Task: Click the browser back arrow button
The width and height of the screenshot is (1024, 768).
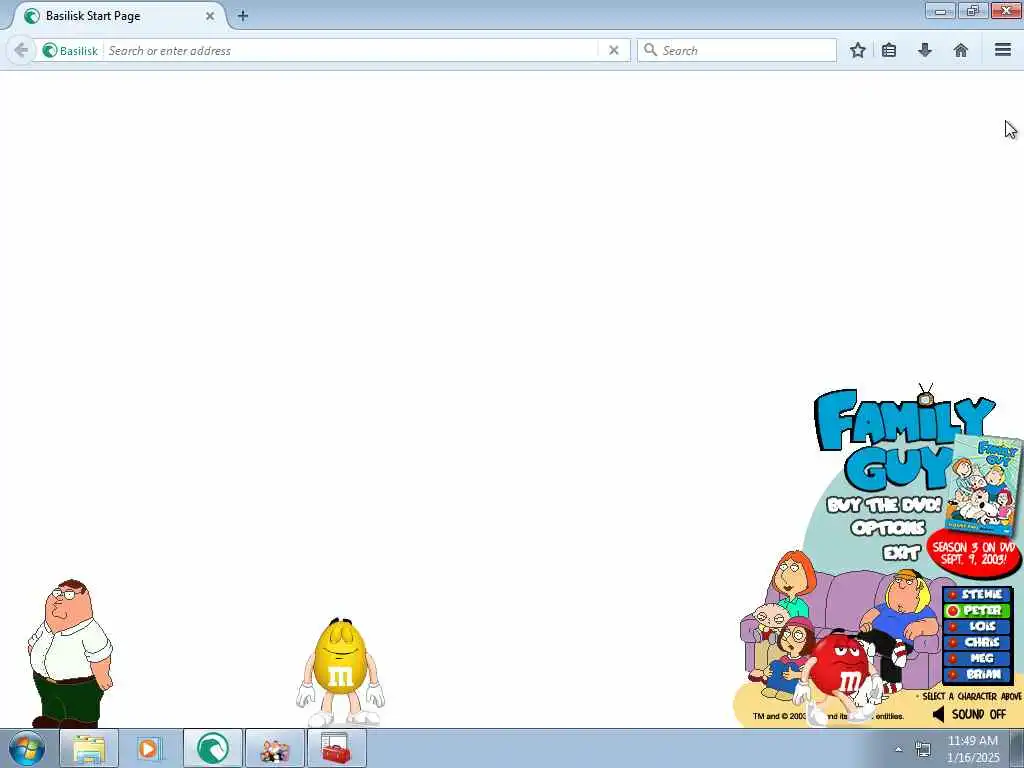Action: tap(21, 50)
